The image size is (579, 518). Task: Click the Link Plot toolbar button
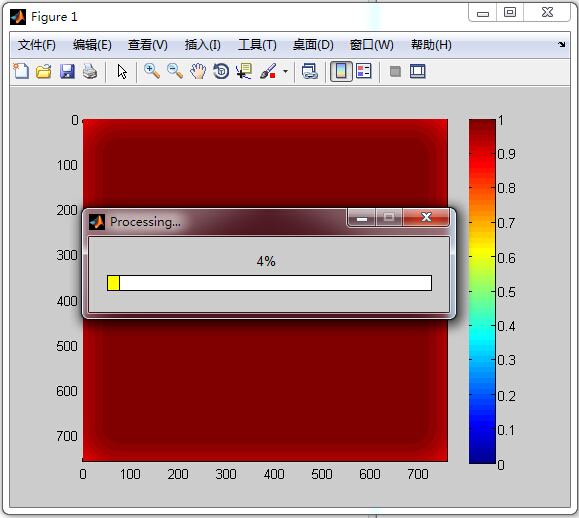pyautogui.click(x=309, y=71)
